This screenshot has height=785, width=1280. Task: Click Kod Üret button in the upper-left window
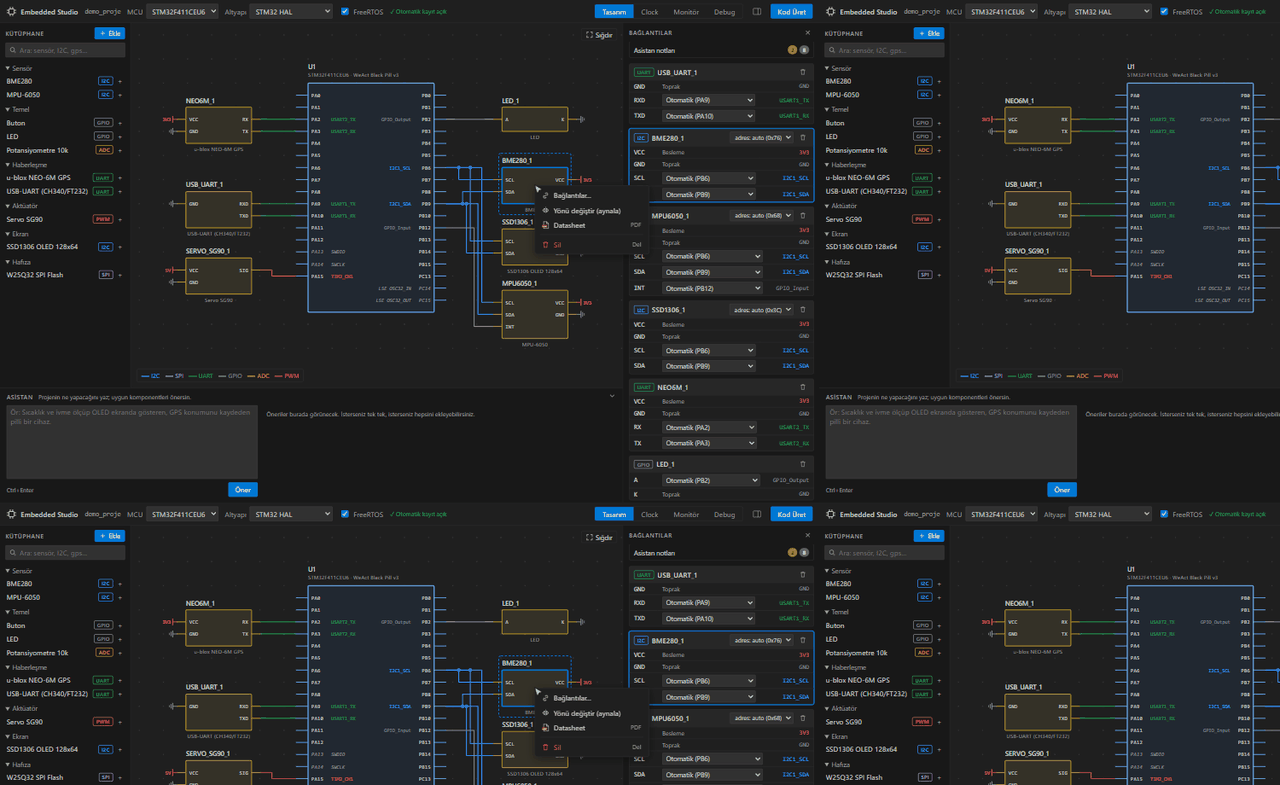791,12
